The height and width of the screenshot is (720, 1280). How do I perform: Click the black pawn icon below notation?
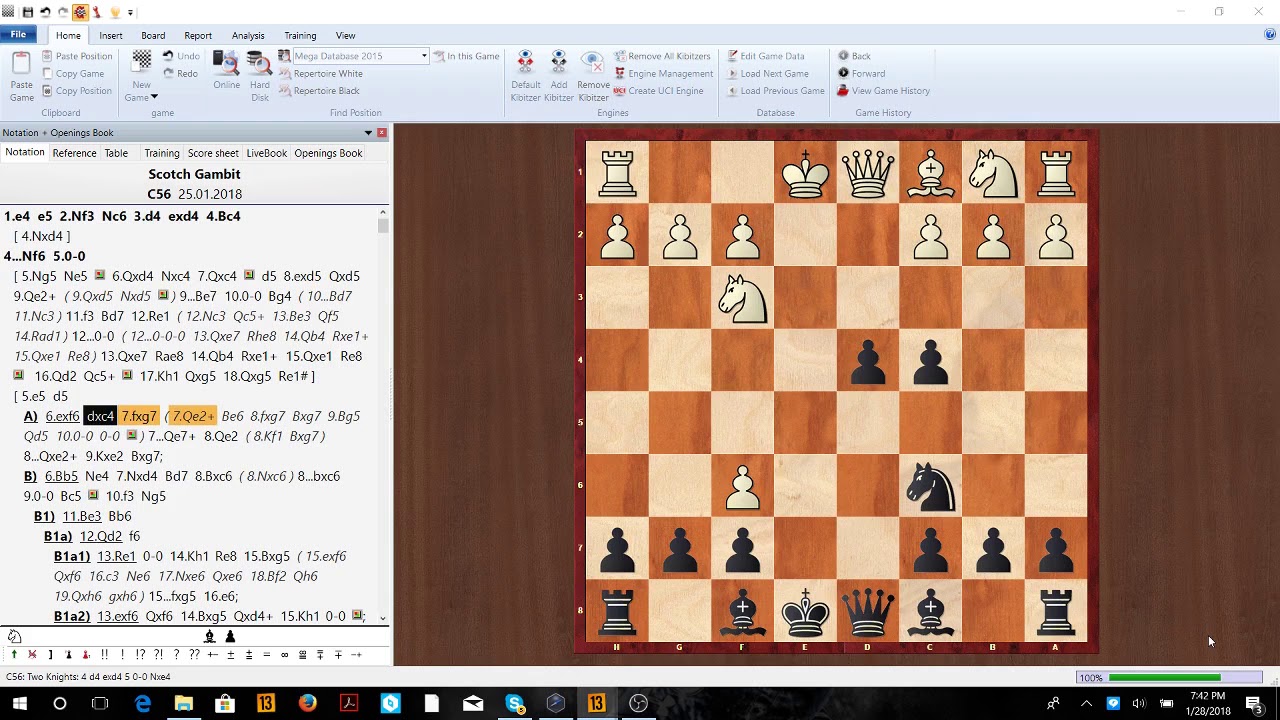230,636
